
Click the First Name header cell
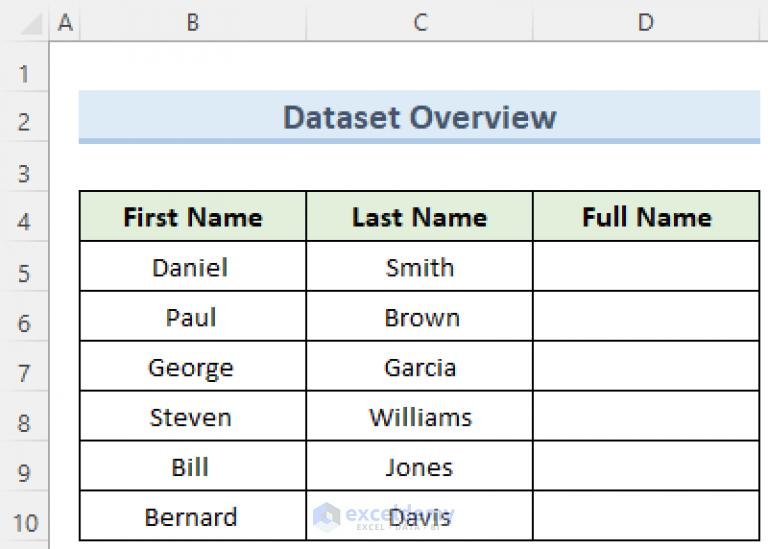[x=192, y=217]
